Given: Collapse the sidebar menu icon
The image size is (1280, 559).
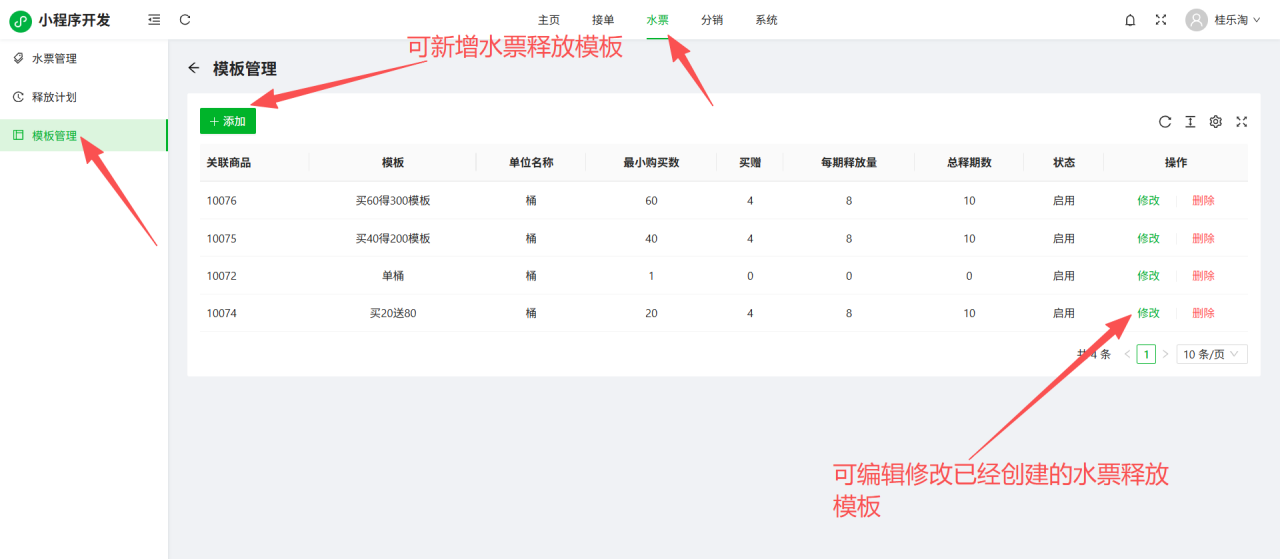Looking at the screenshot, I should pos(153,20).
